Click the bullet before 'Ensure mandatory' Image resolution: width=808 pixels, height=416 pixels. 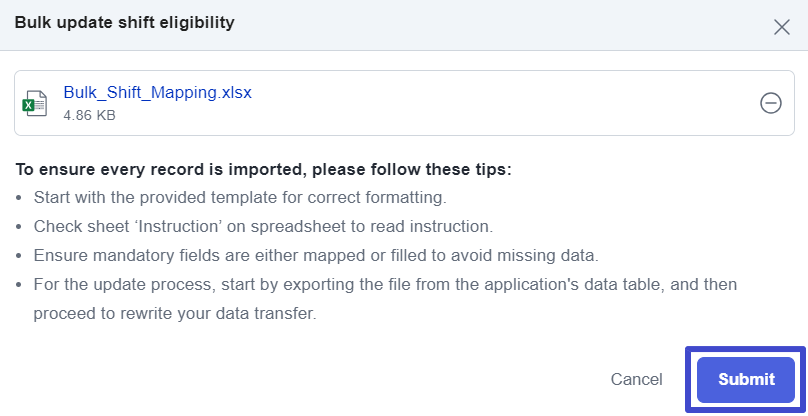pos(19,256)
